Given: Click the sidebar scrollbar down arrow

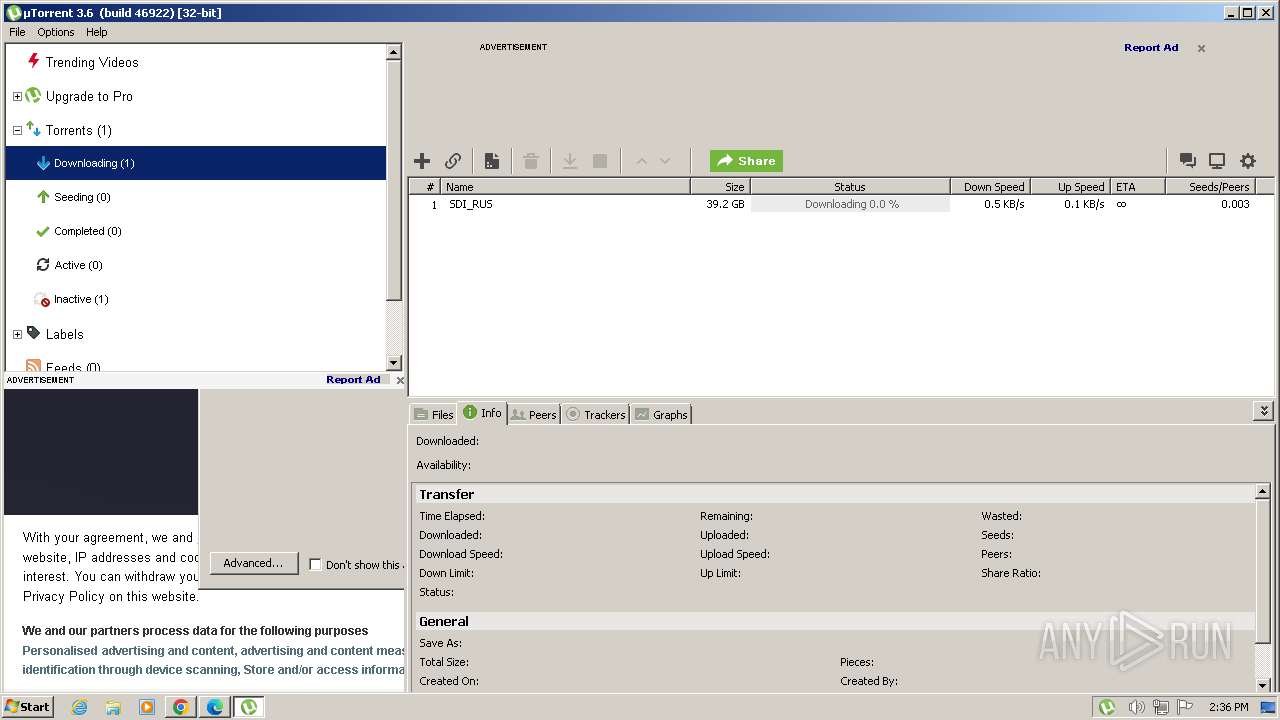Looking at the screenshot, I should 393,363.
